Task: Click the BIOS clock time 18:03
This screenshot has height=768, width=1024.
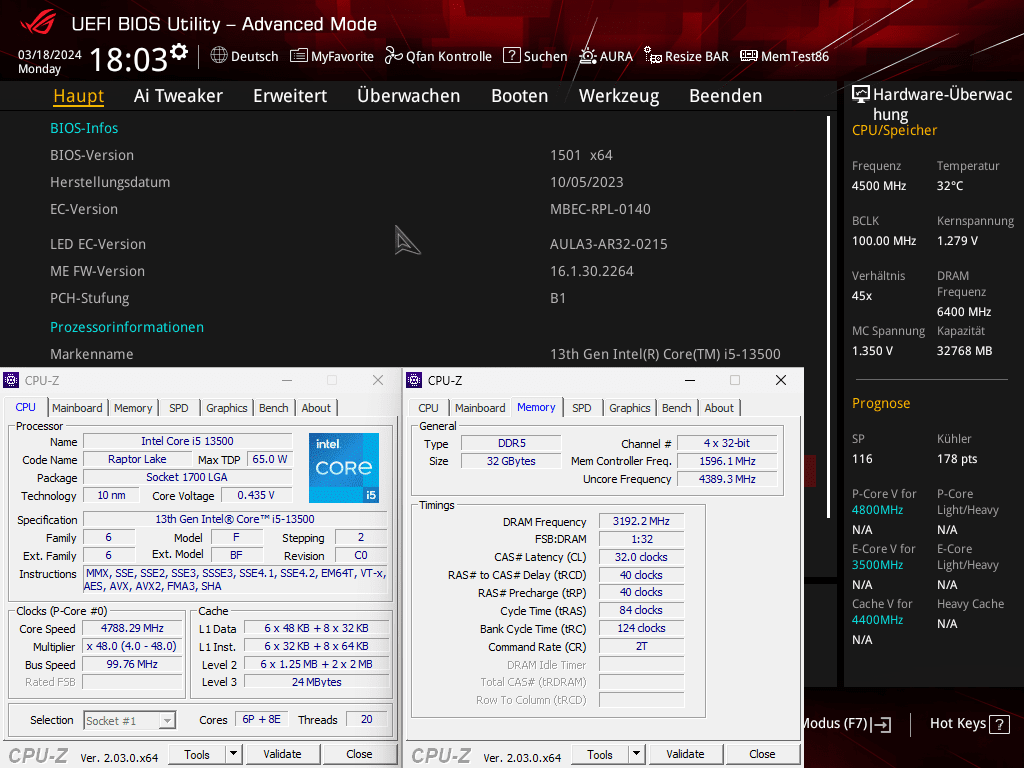Action: pos(129,60)
